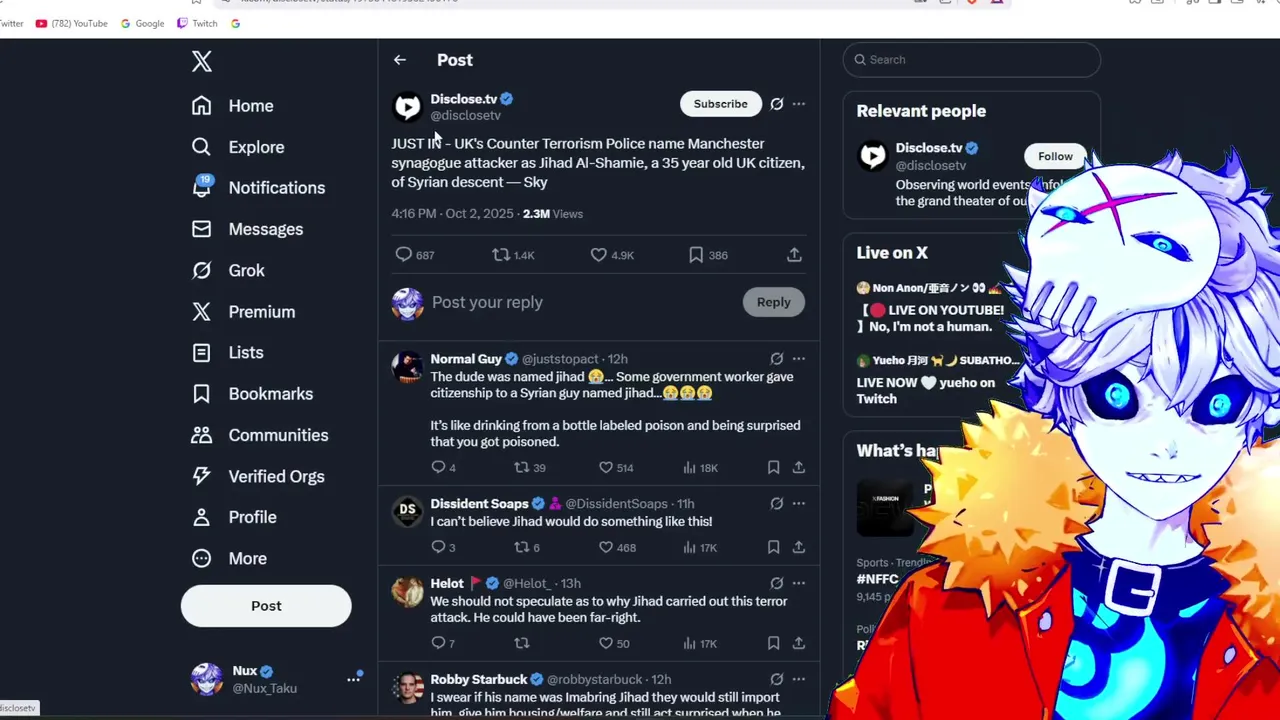This screenshot has width=1280, height=720.
Task: Open more options on Normal Guy reply
Action: click(799, 359)
